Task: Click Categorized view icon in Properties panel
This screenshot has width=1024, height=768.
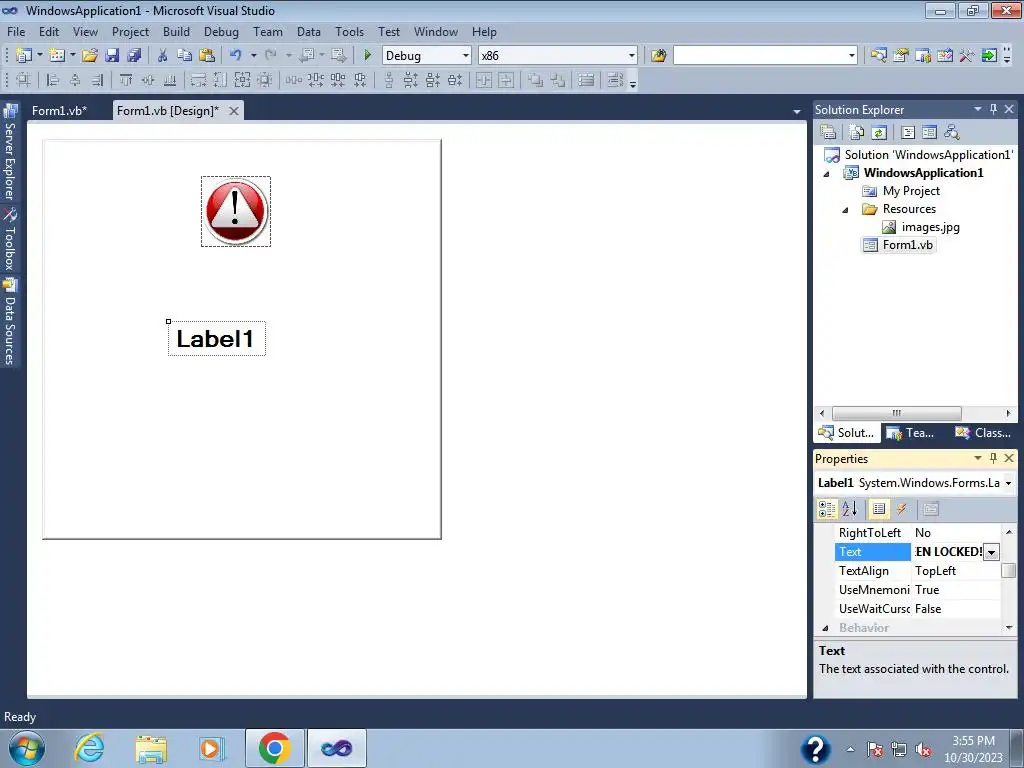Action: (827, 509)
